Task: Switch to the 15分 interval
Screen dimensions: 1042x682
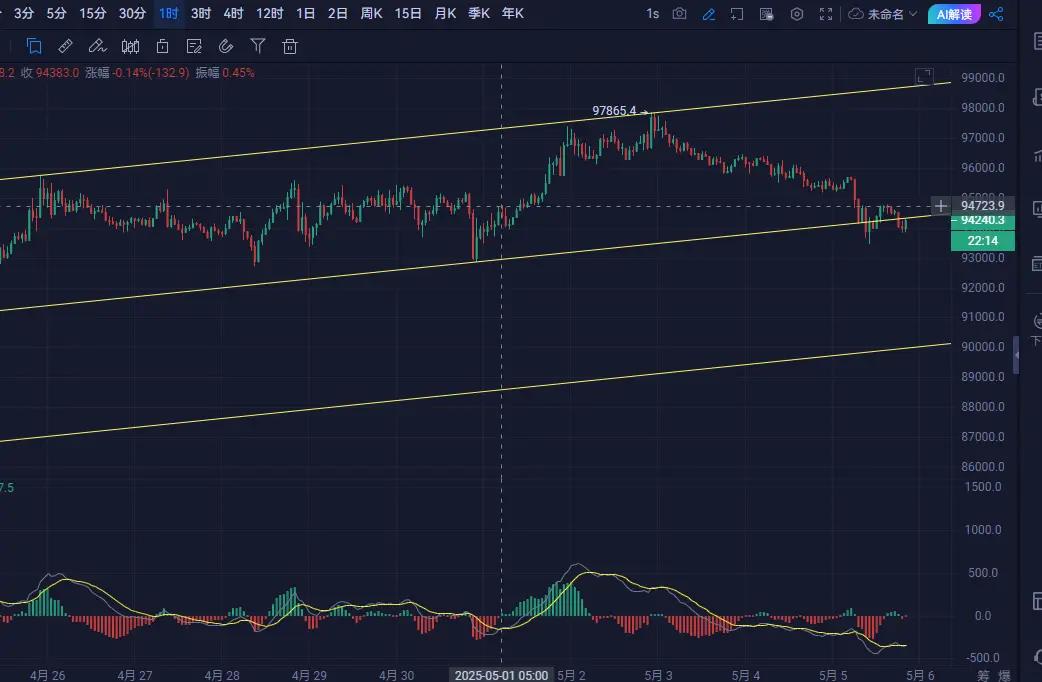Action: pyautogui.click(x=92, y=13)
